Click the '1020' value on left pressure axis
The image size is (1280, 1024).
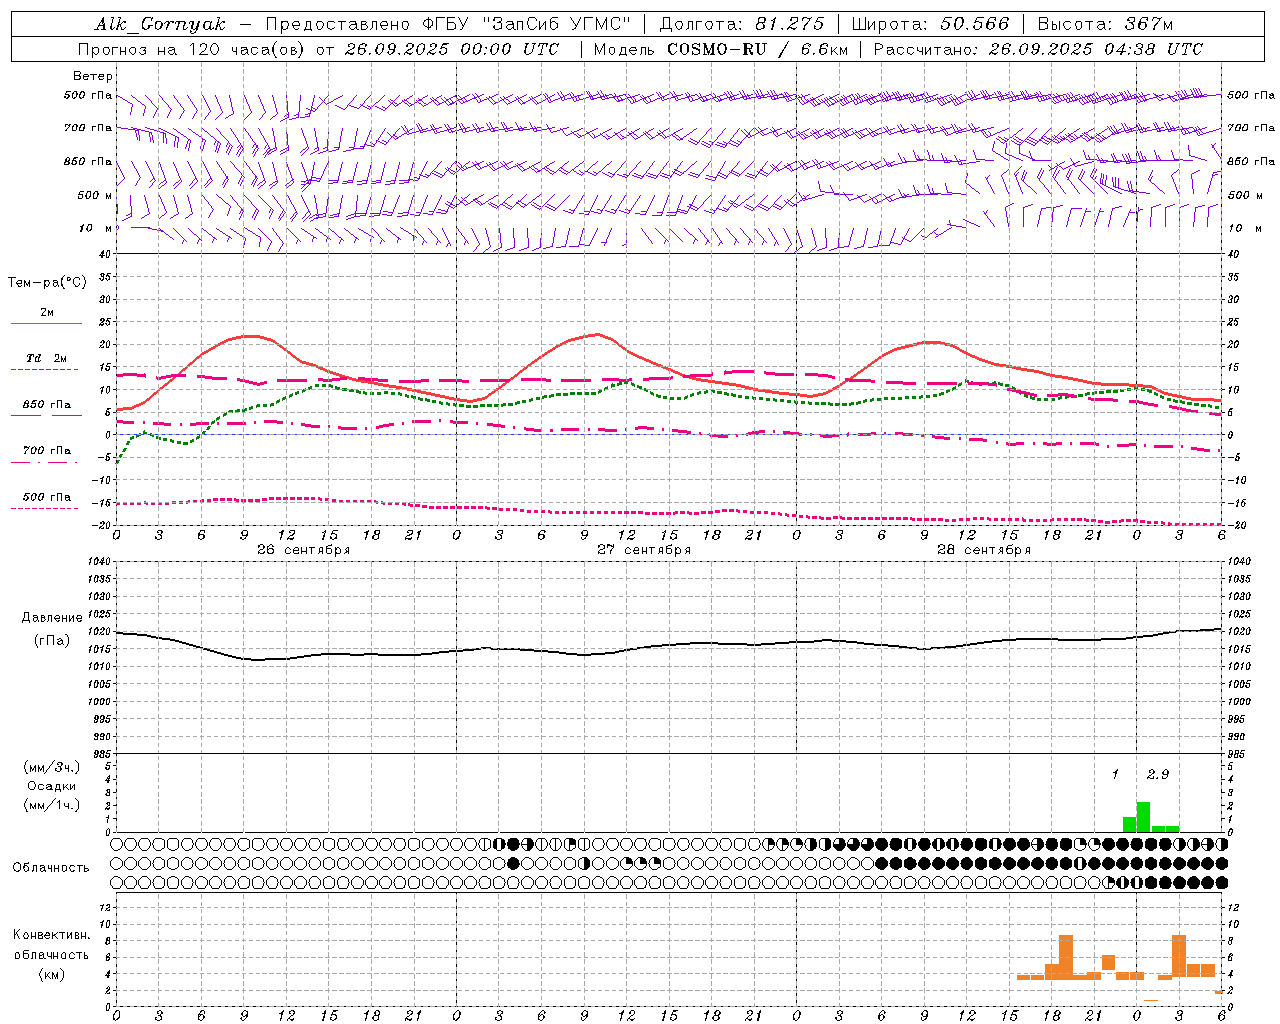click(x=98, y=632)
